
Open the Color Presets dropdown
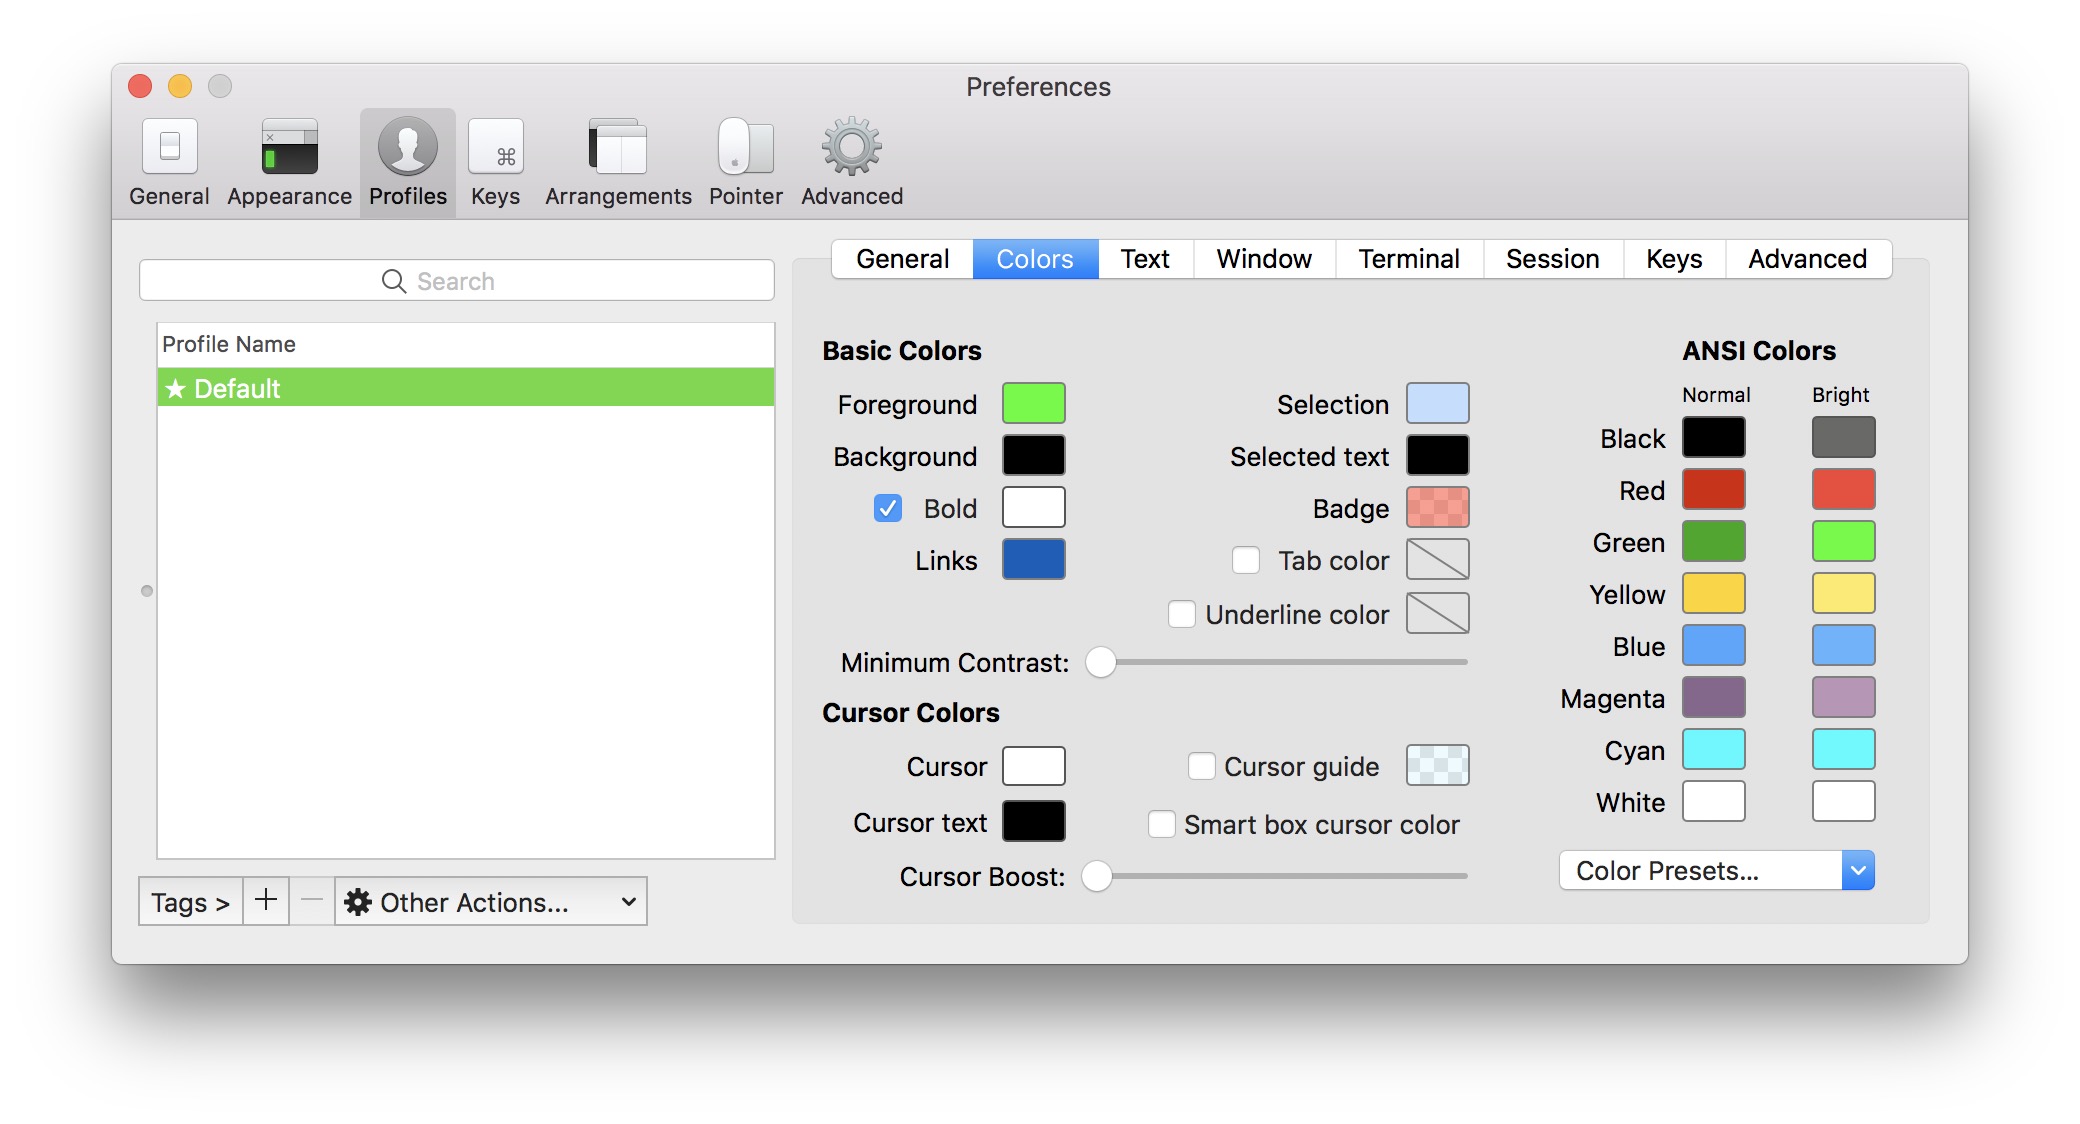pos(1716,870)
